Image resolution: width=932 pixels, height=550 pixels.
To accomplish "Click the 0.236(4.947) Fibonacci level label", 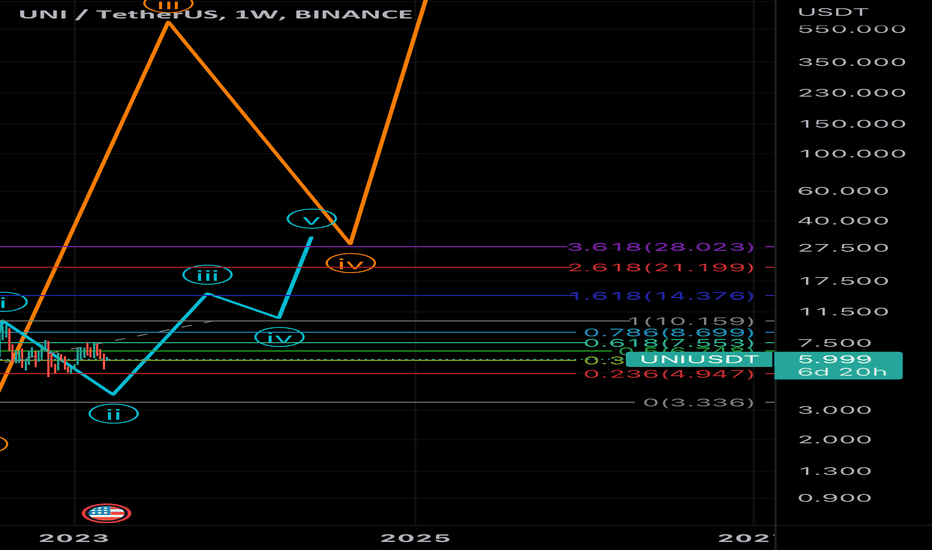I will click(x=669, y=374).
